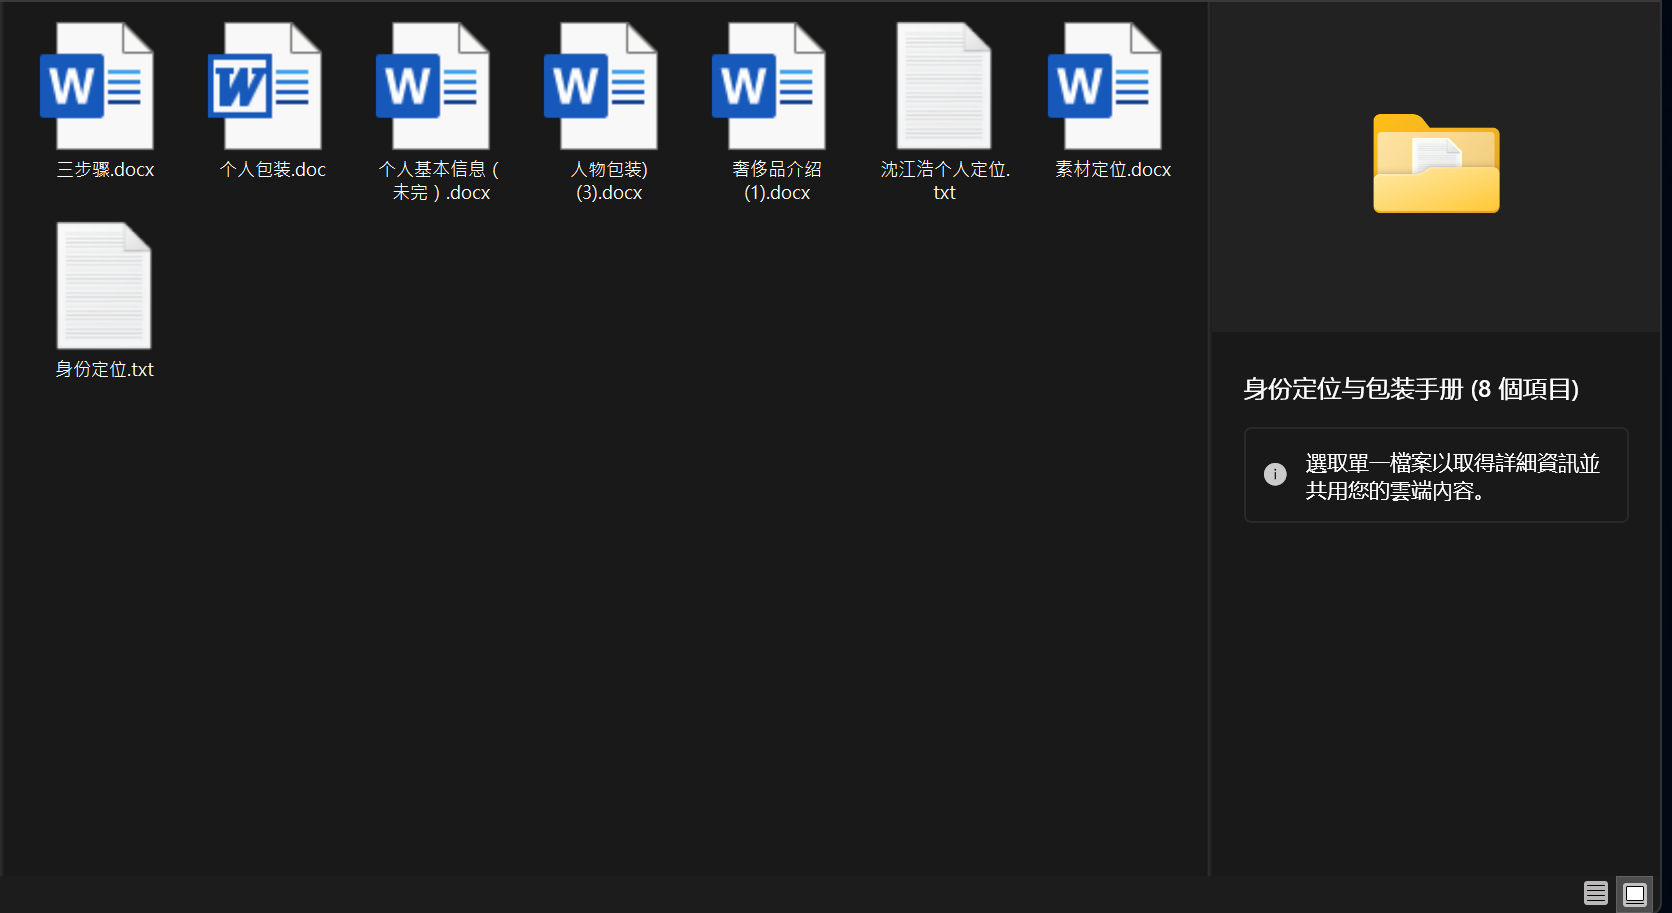Switch to large icons view
This screenshot has height=913, width=1672.
tap(1635, 893)
